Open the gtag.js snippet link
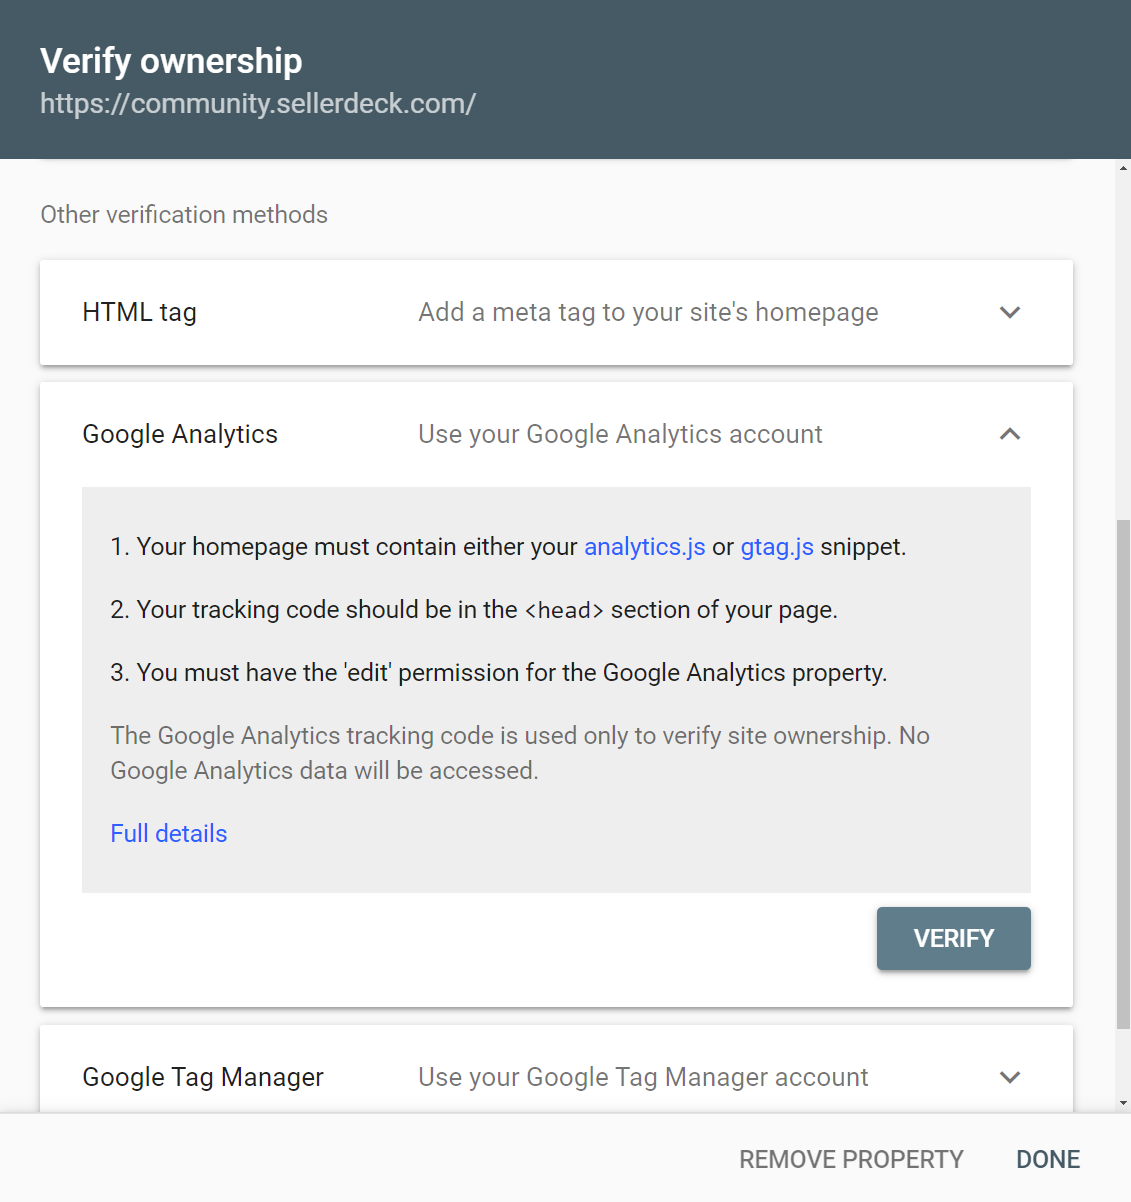 776,547
